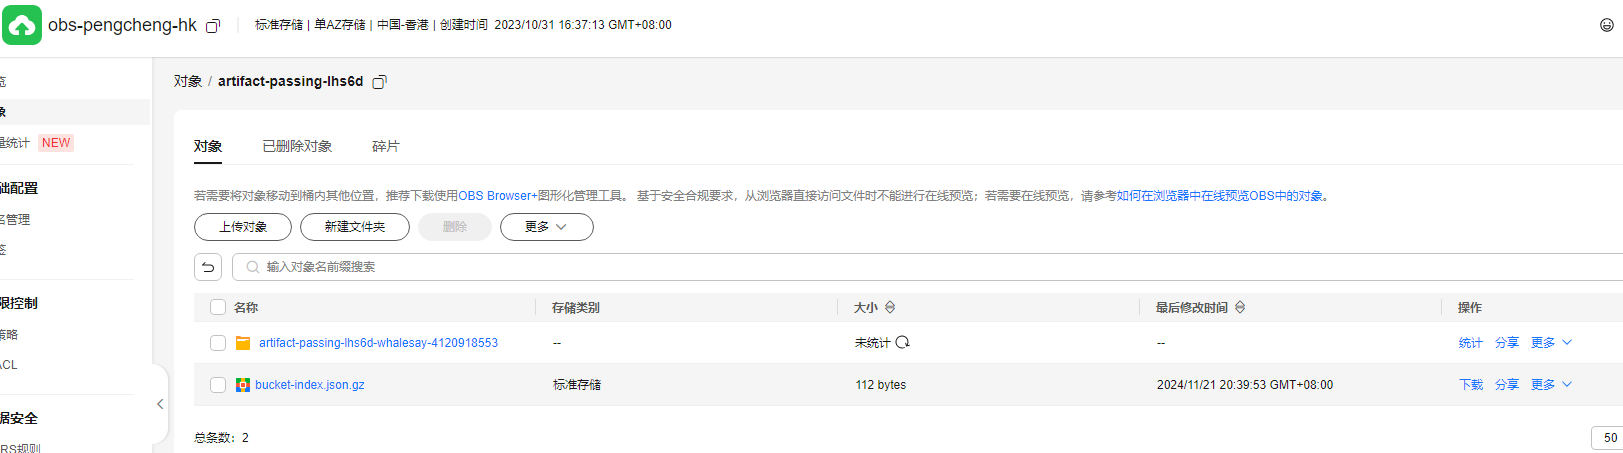
Task: Open the 更多 dropdown in toolbar
Action: pyautogui.click(x=546, y=227)
